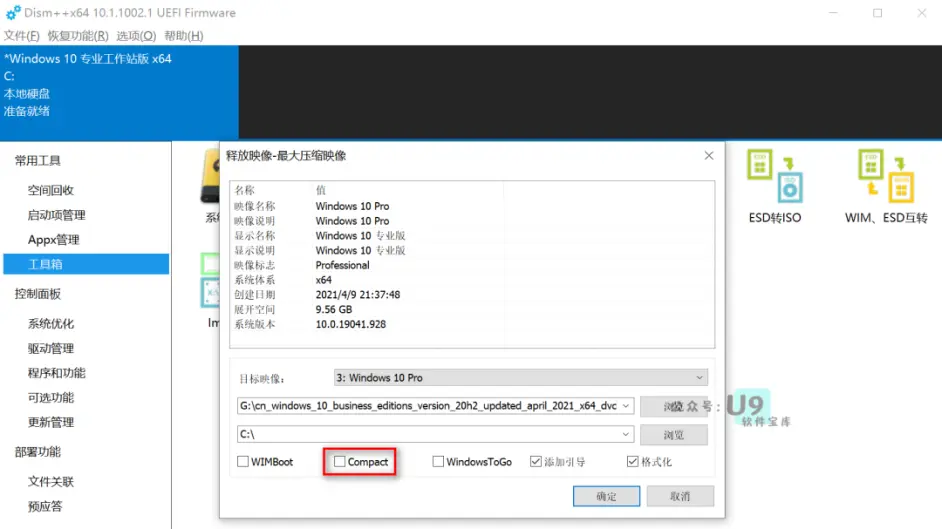Screen dimensions: 942x529
Task: Open the WIM、ESD互转 tool icon
Action: coord(886,177)
